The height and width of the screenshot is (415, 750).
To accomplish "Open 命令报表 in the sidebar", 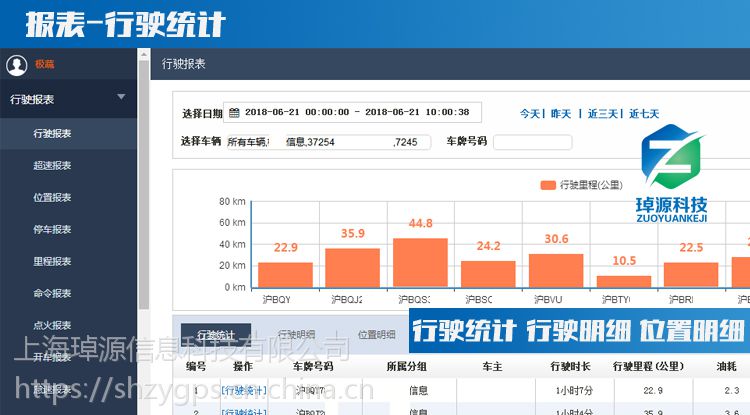I will point(52,293).
